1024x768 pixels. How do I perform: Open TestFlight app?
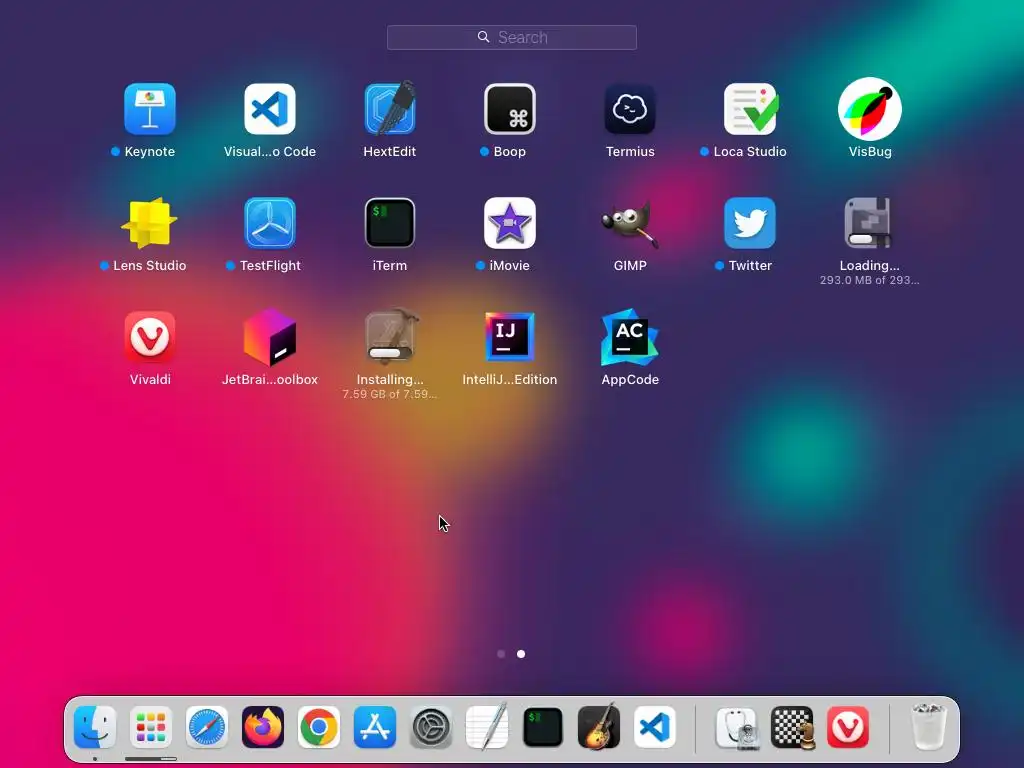pyautogui.click(x=270, y=223)
